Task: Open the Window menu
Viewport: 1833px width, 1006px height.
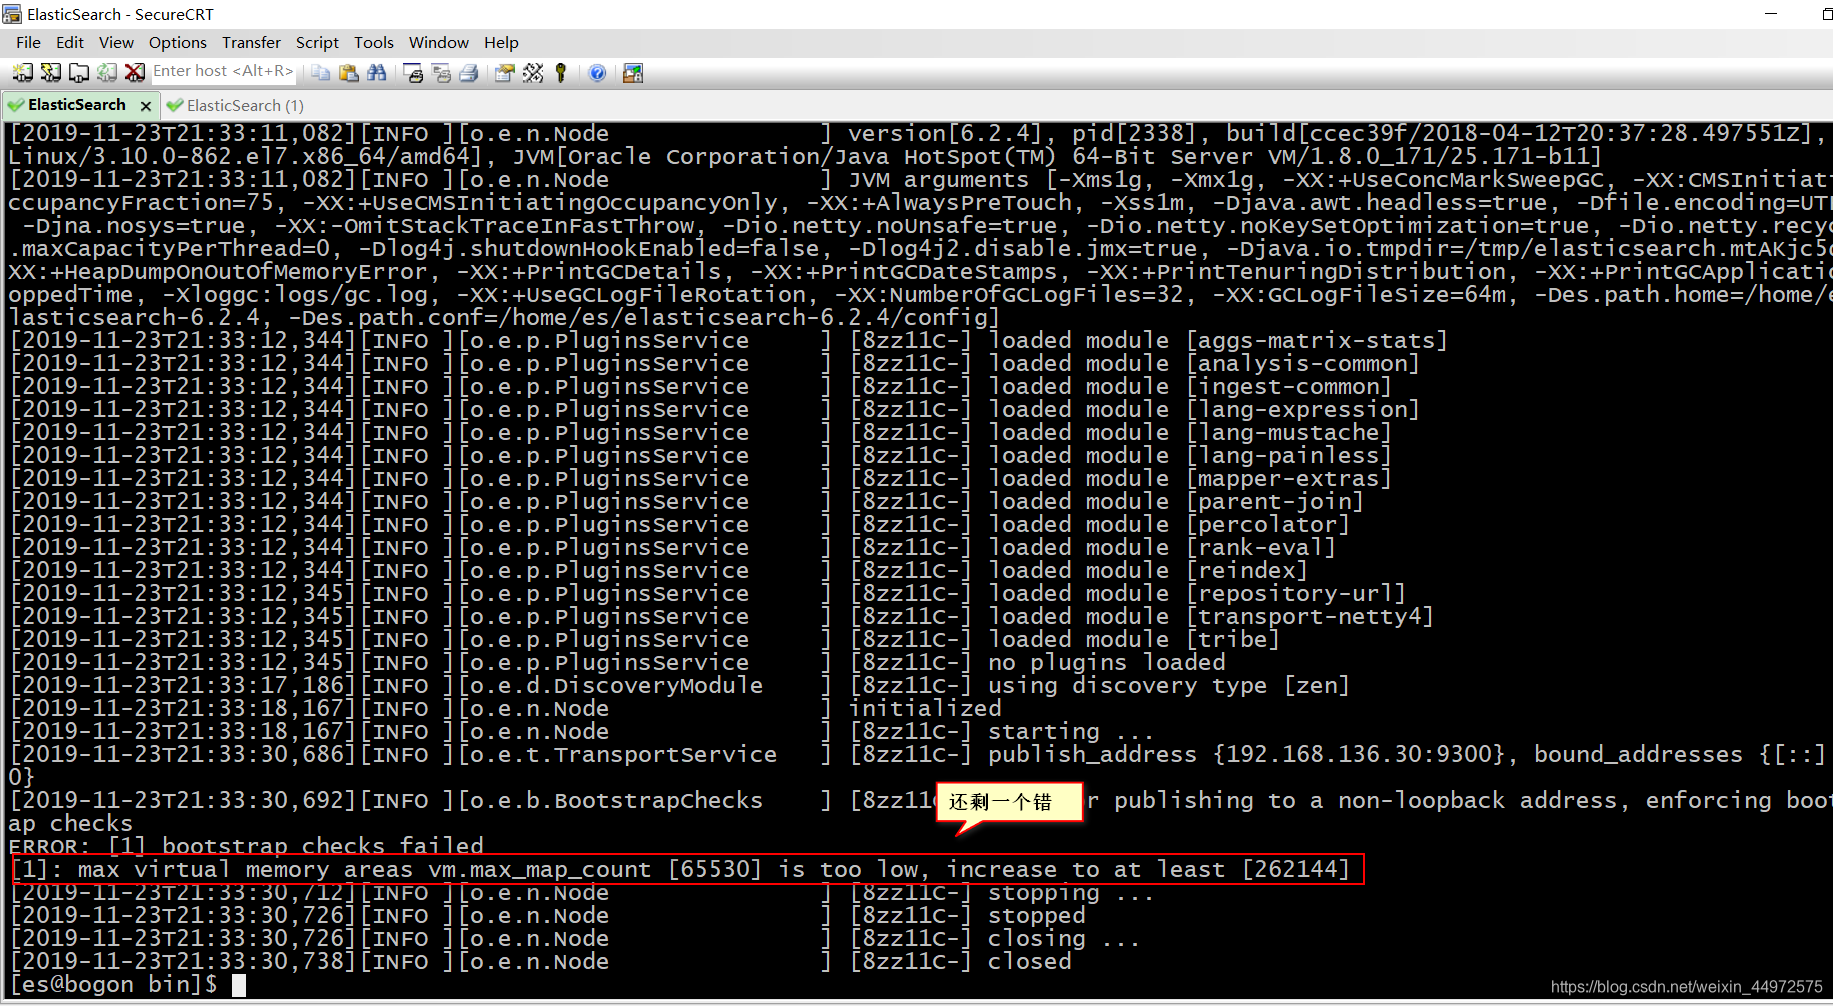Action: click(439, 42)
